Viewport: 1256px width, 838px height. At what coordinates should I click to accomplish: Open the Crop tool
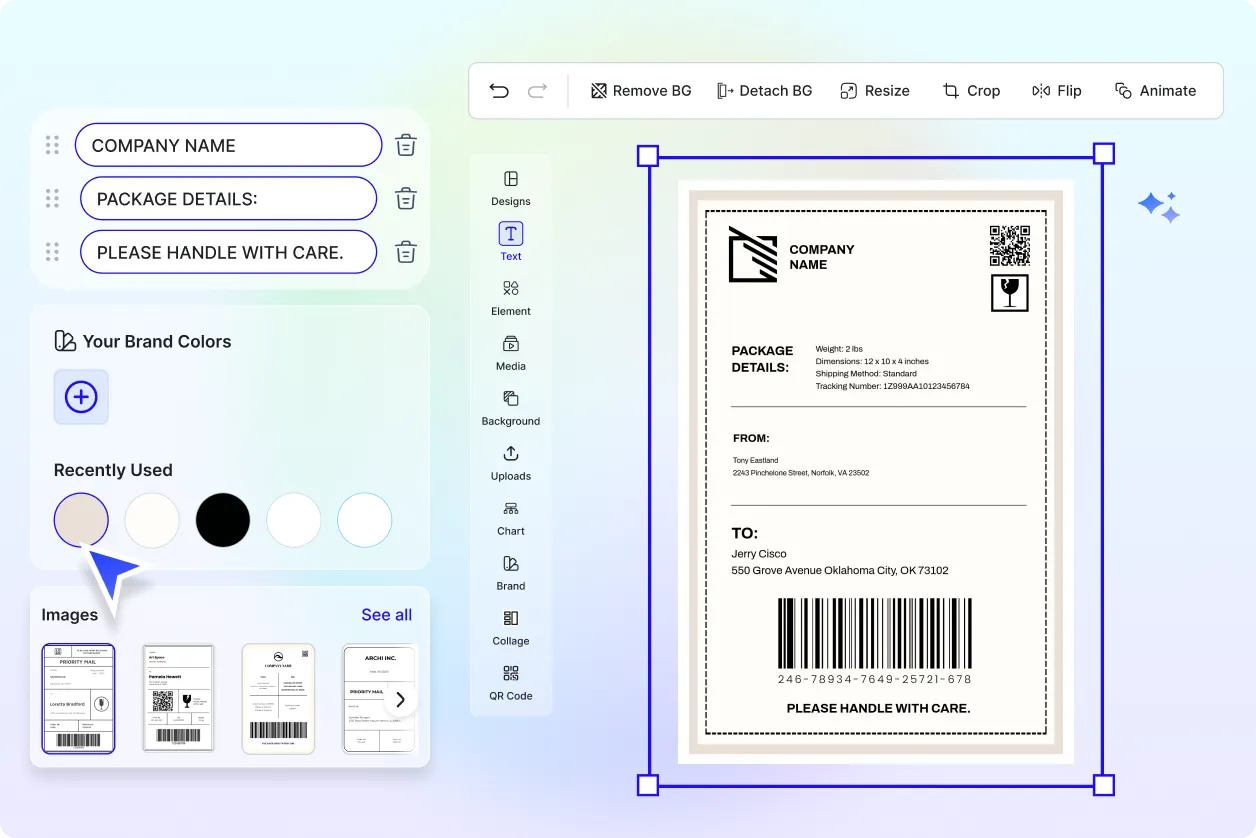971,90
